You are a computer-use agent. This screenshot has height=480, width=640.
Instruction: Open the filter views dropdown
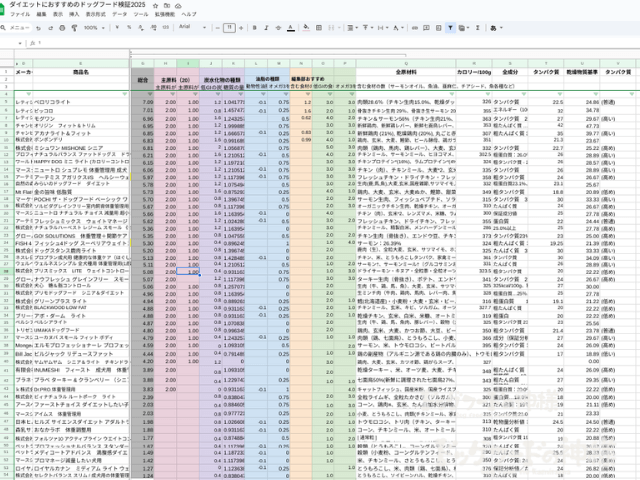463,28
